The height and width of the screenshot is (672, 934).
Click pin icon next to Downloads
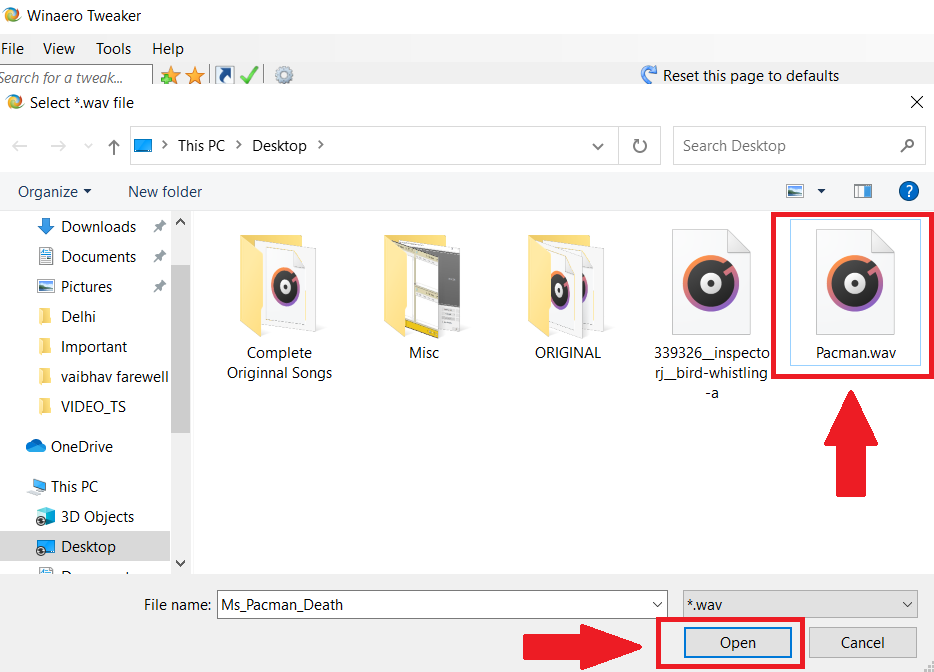click(x=159, y=226)
